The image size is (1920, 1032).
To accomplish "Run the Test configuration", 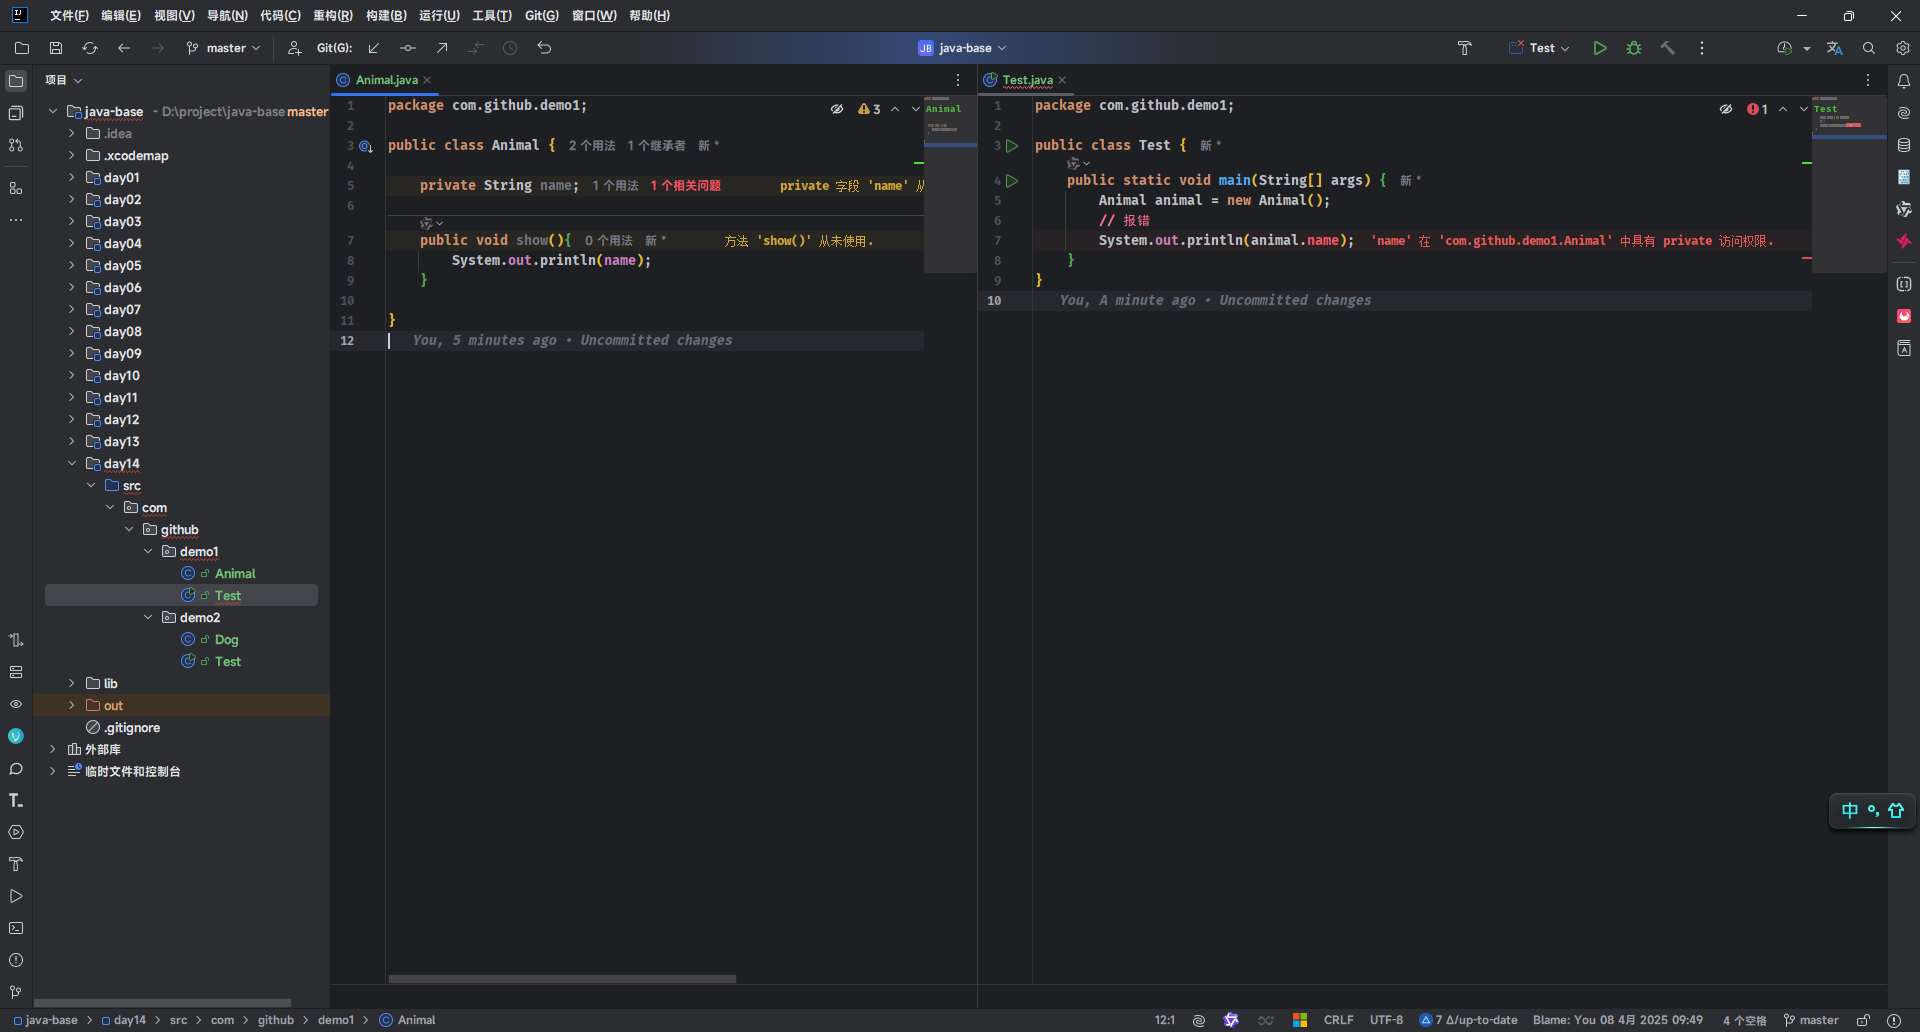I will [x=1600, y=48].
